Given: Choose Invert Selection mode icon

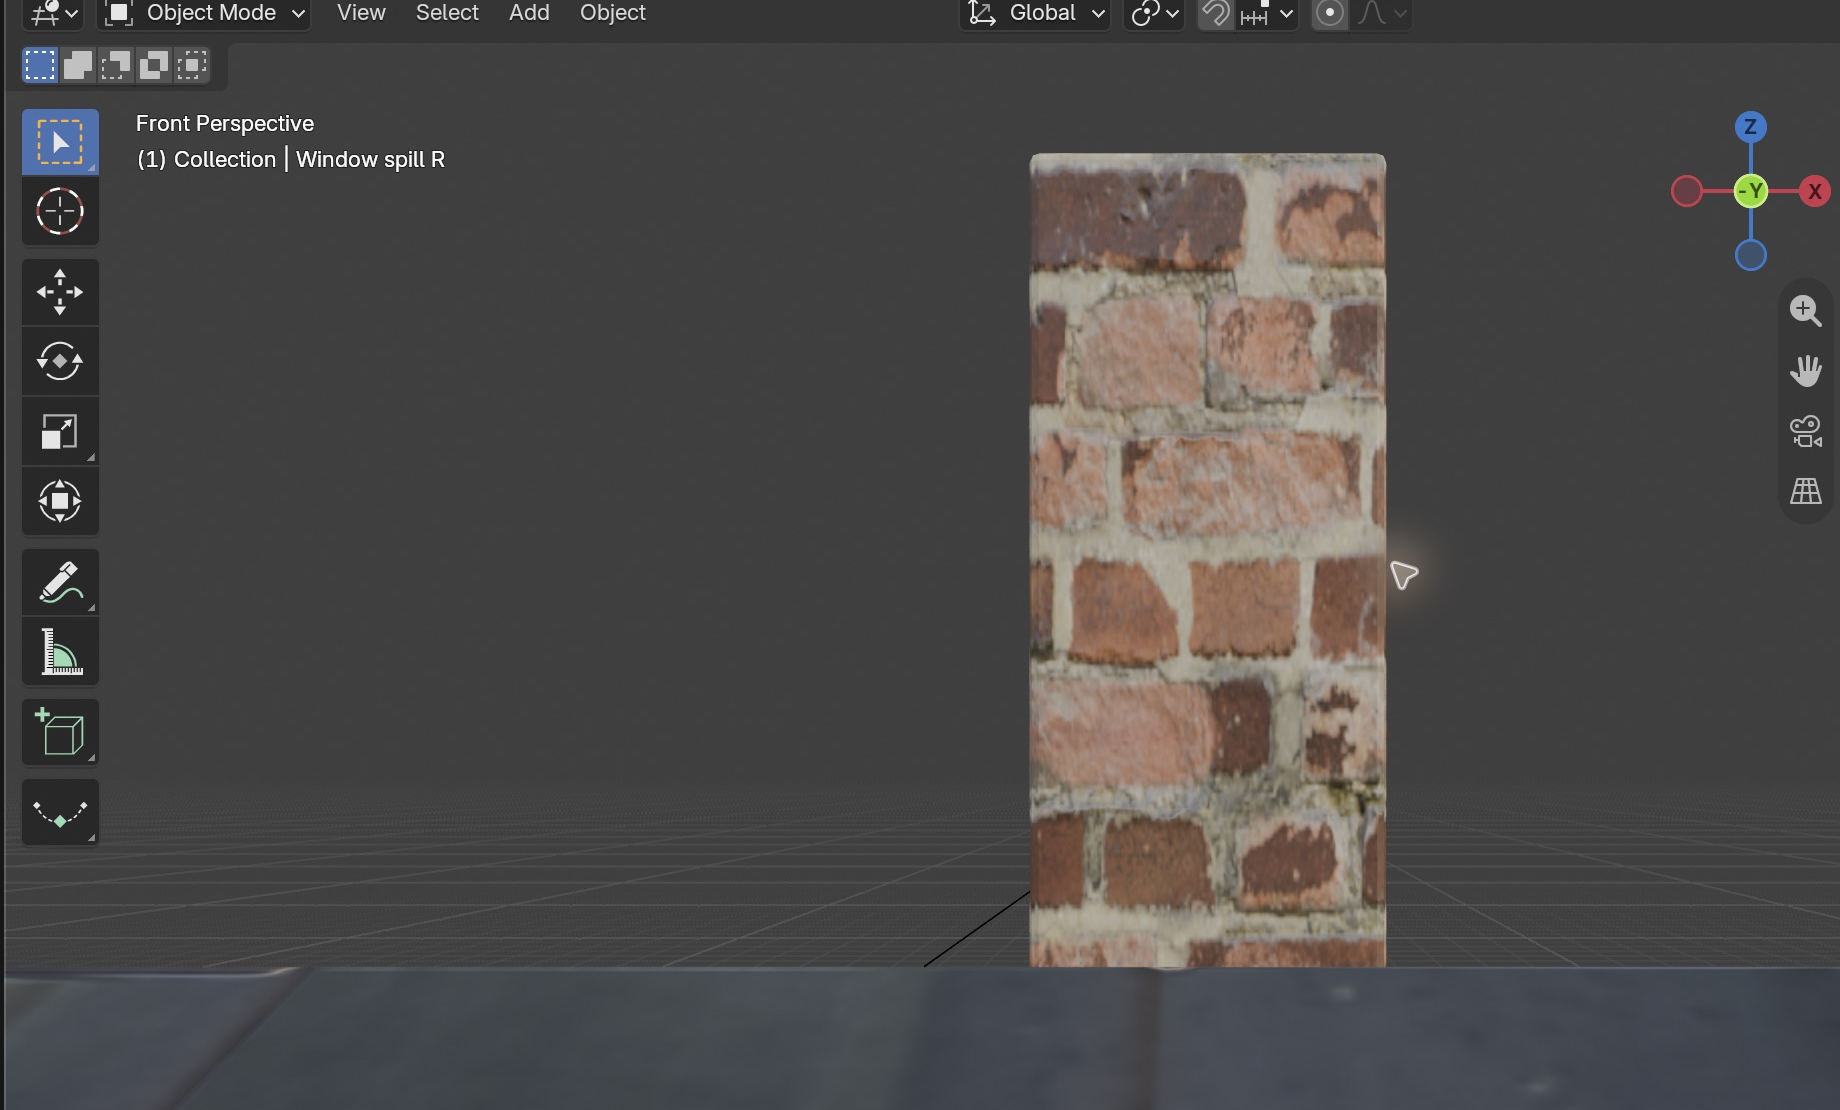Looking at the screenshot, I should (154, 66).
